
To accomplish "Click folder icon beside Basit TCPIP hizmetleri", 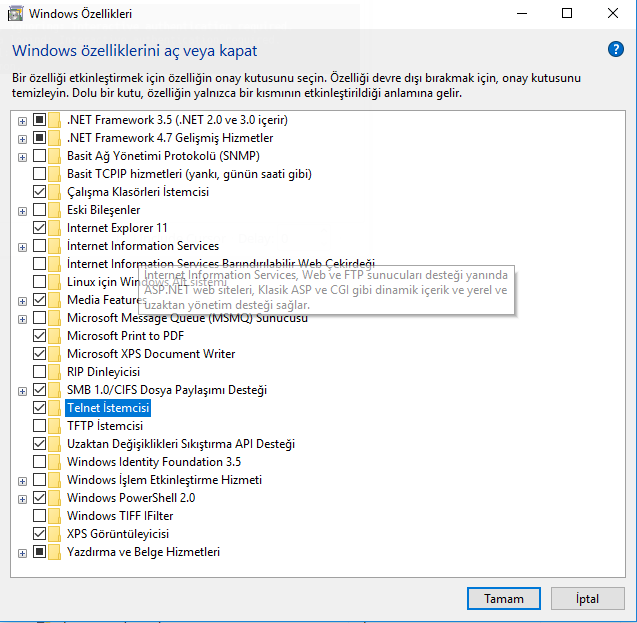I will 54,174.
